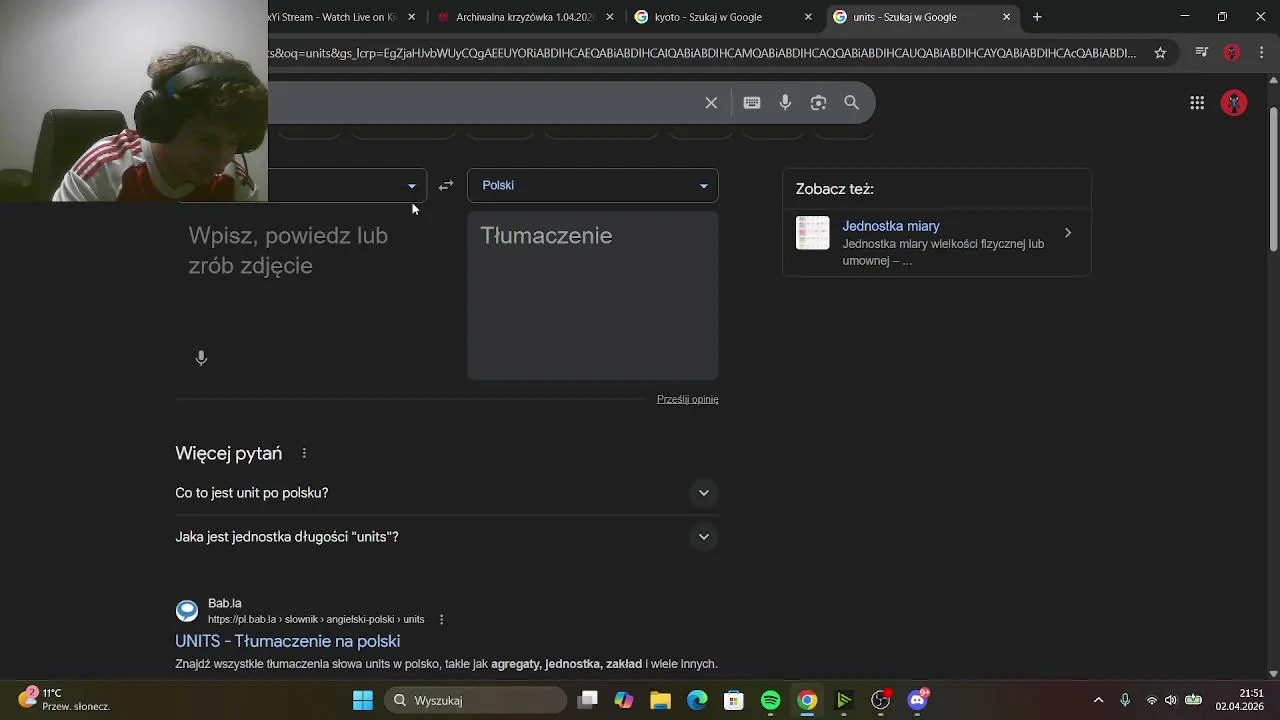This screenshot has width=1280, height=720.
Task: Open Jednostka miary chevron arrow
Action: [x=1067, y=233]
